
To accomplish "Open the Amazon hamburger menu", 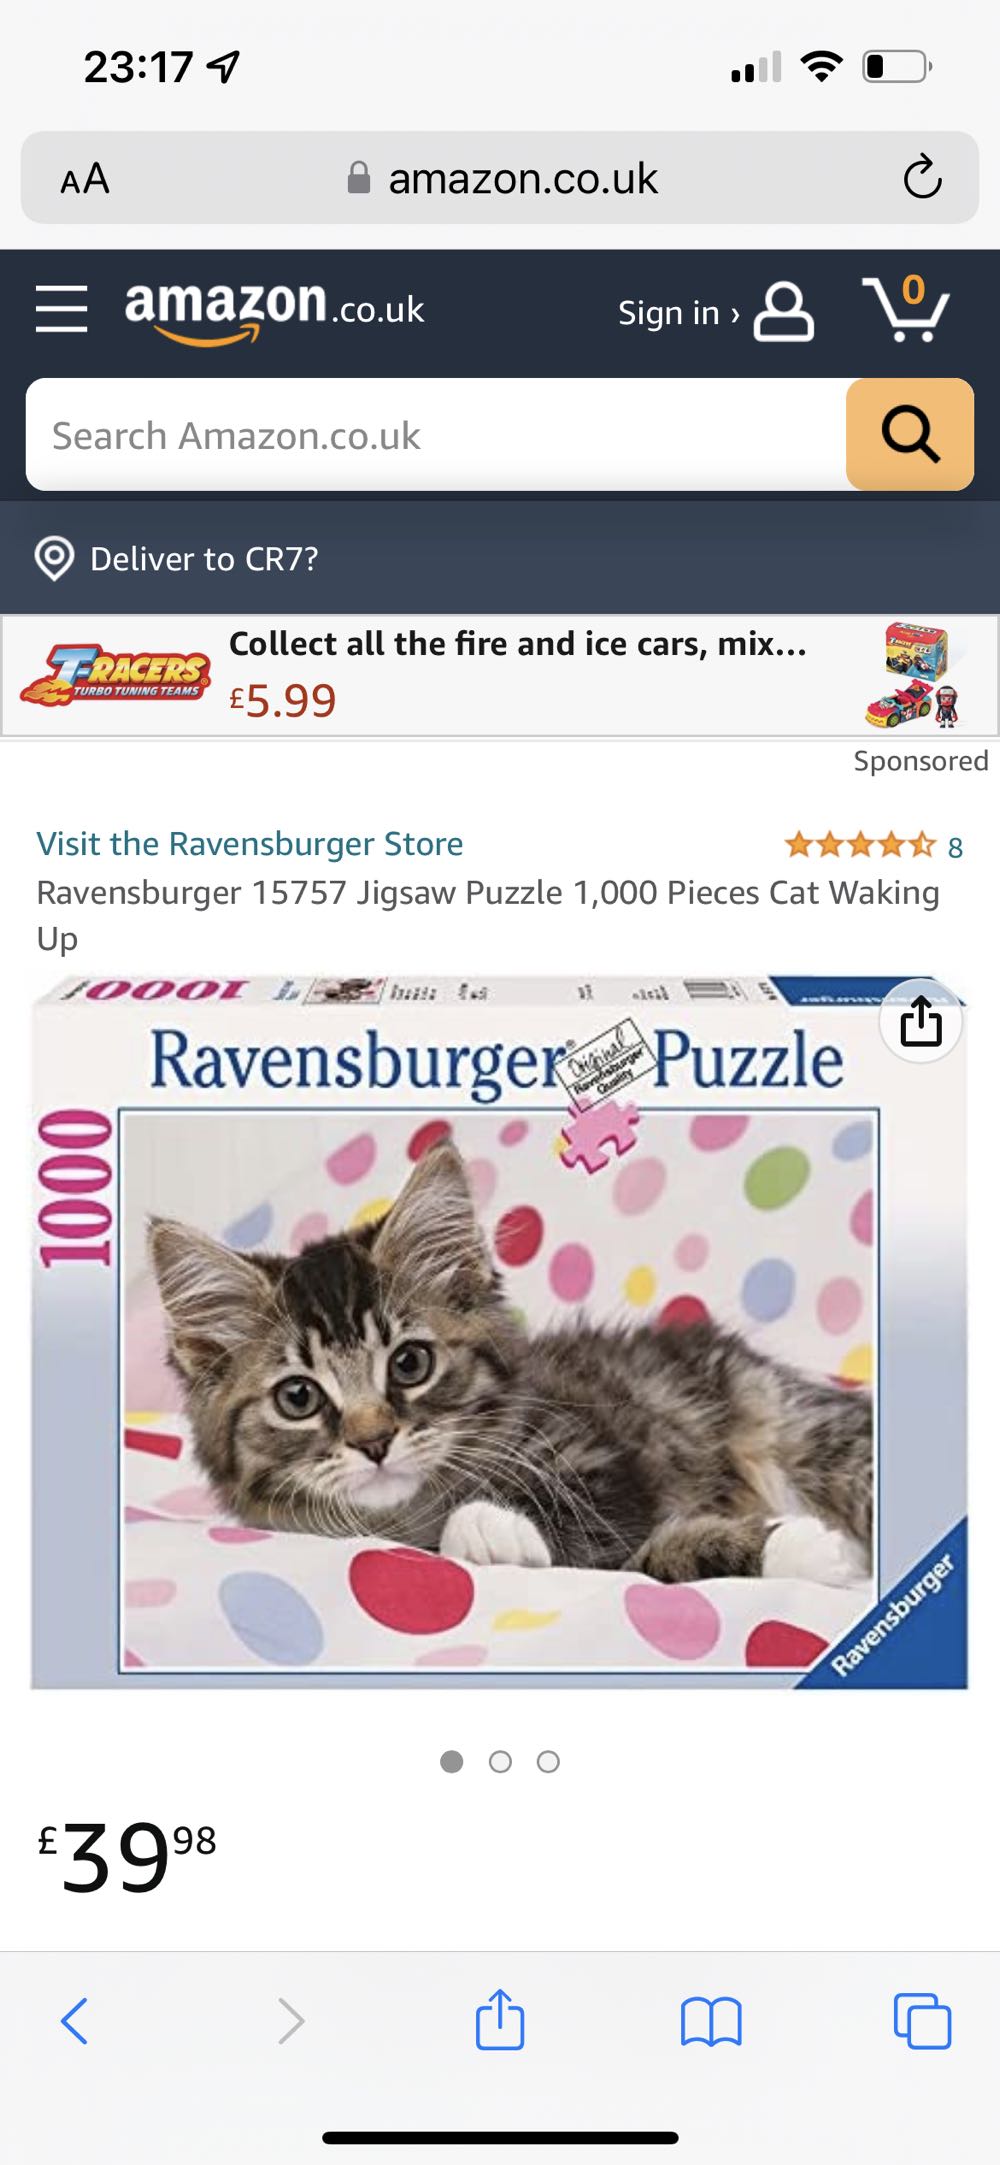I will [61, 307].
